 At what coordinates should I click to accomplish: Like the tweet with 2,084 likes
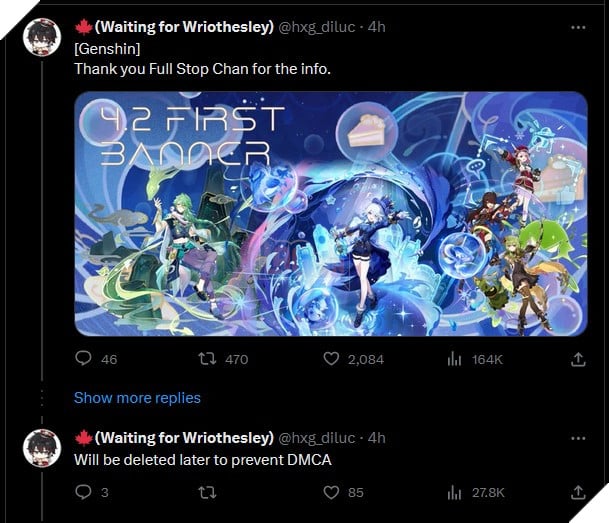[x=334, y=359]
